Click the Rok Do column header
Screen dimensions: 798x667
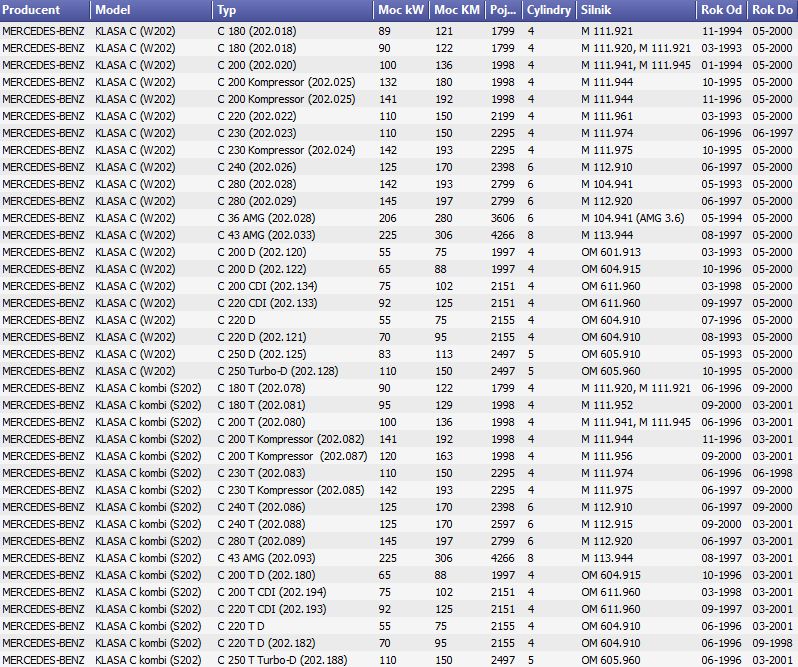pyautogui.click(x=773, y=10)
